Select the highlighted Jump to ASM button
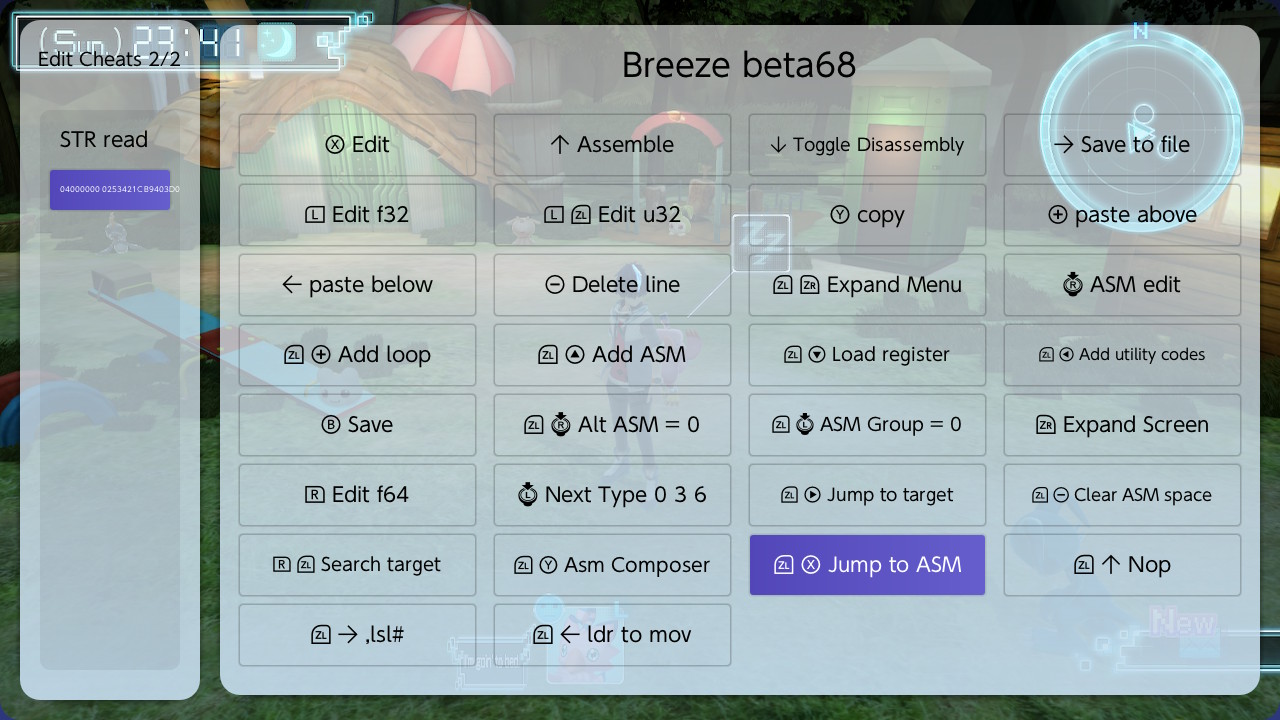Viewport: 1280px width, 720px height. pos(867,565)
